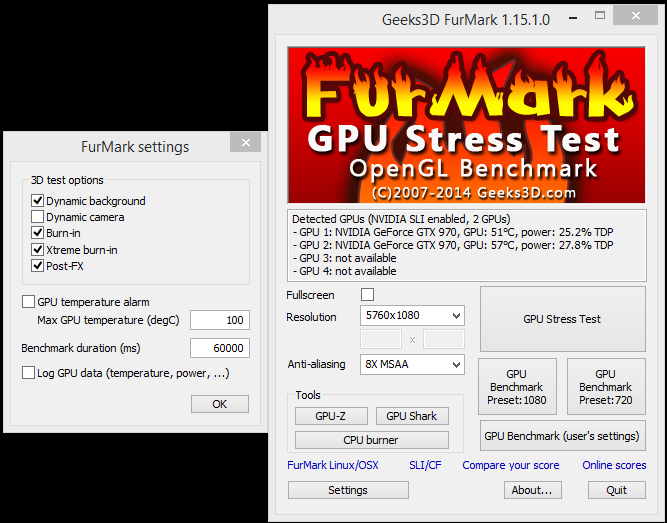Click the FurMark settings title text

click(x=135, y=147)
